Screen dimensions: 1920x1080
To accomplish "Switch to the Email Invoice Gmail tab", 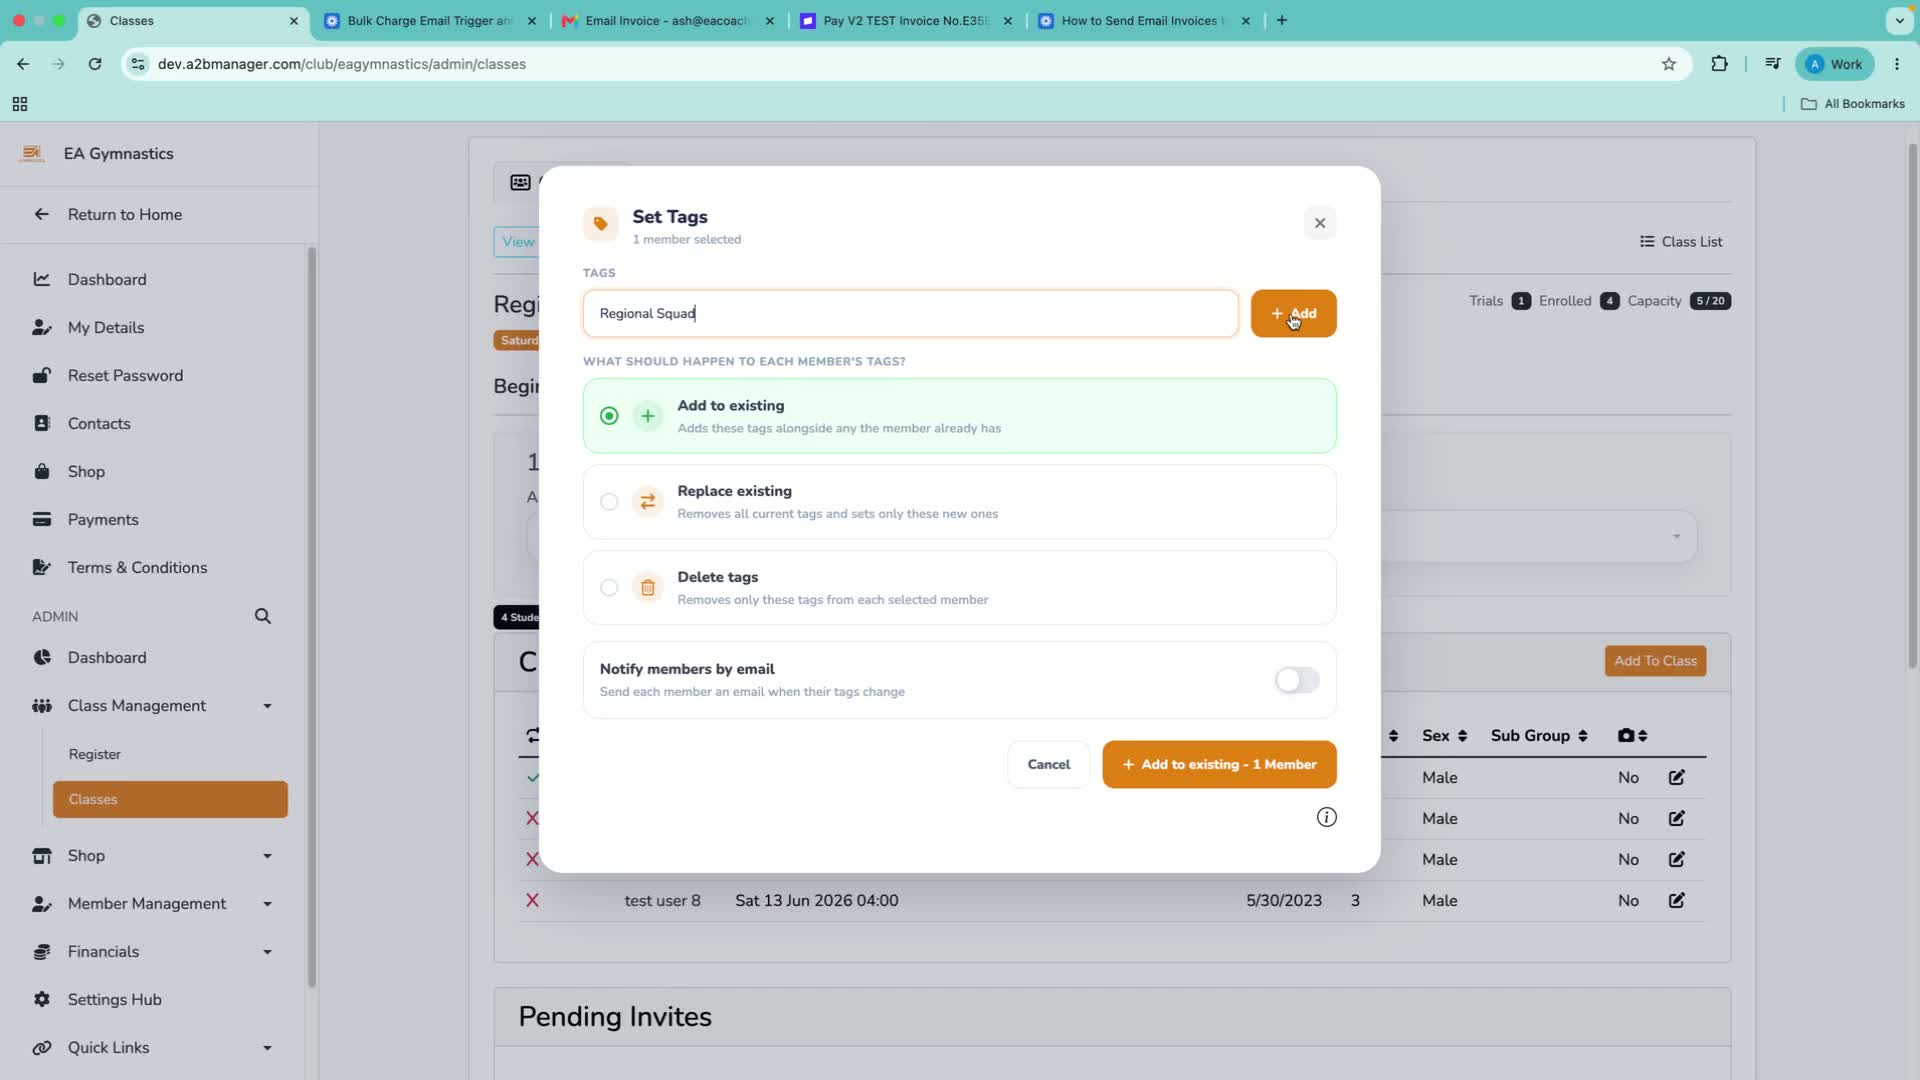I will tap(668, 20).
